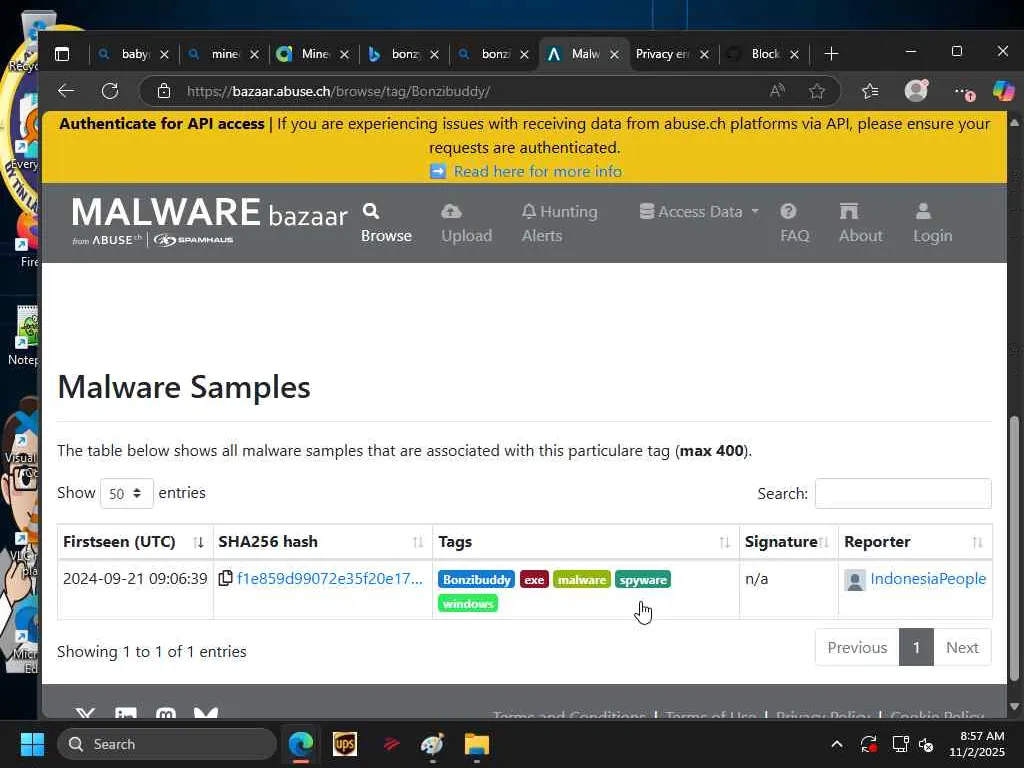Viewport: 1024px width, 768px height.
Task: Go back to the previous page
Action: tap(66, 91)
